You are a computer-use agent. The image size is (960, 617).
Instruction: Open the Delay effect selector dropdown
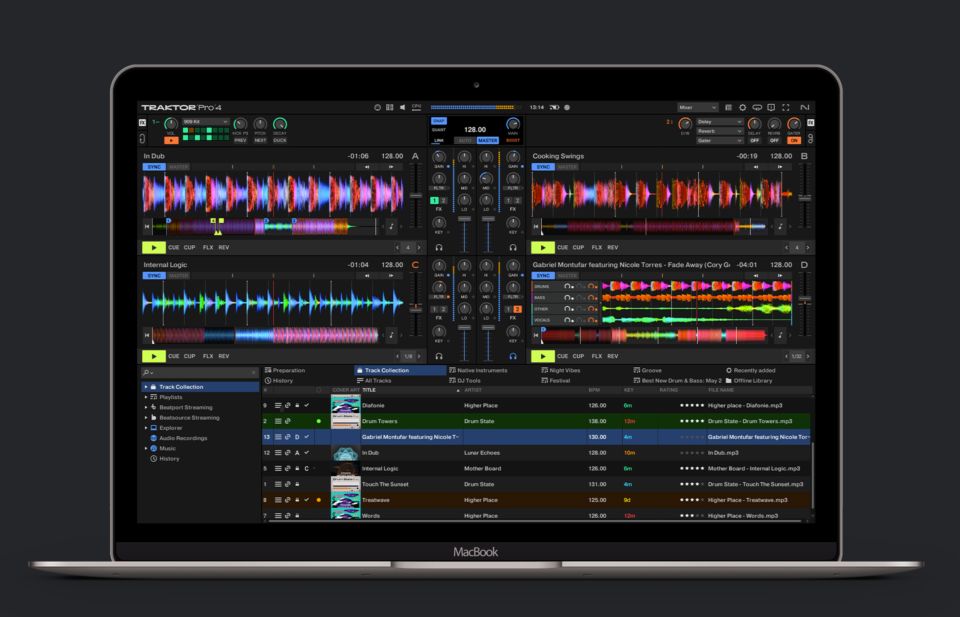pos(720,122)
